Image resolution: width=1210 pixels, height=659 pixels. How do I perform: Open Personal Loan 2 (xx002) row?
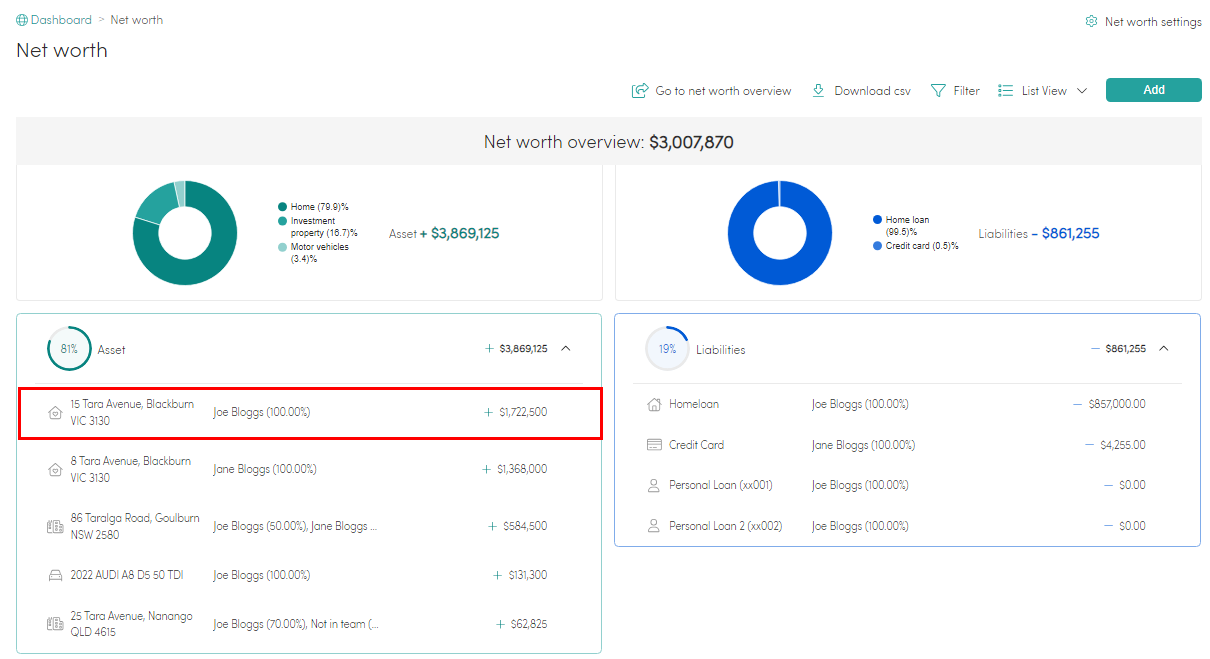click(907, 526)
